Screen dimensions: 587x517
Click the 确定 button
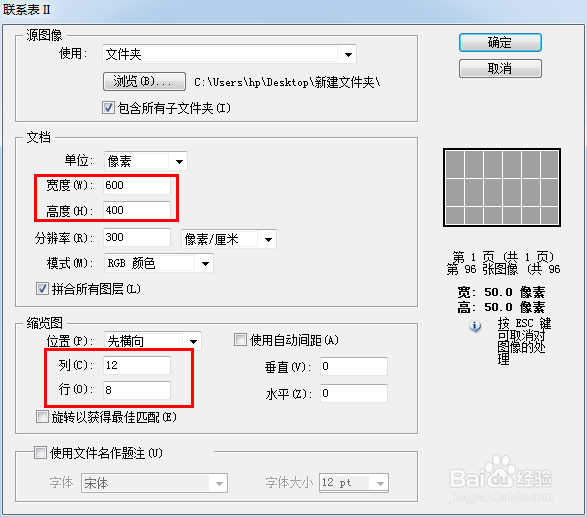tap(500, 43)
